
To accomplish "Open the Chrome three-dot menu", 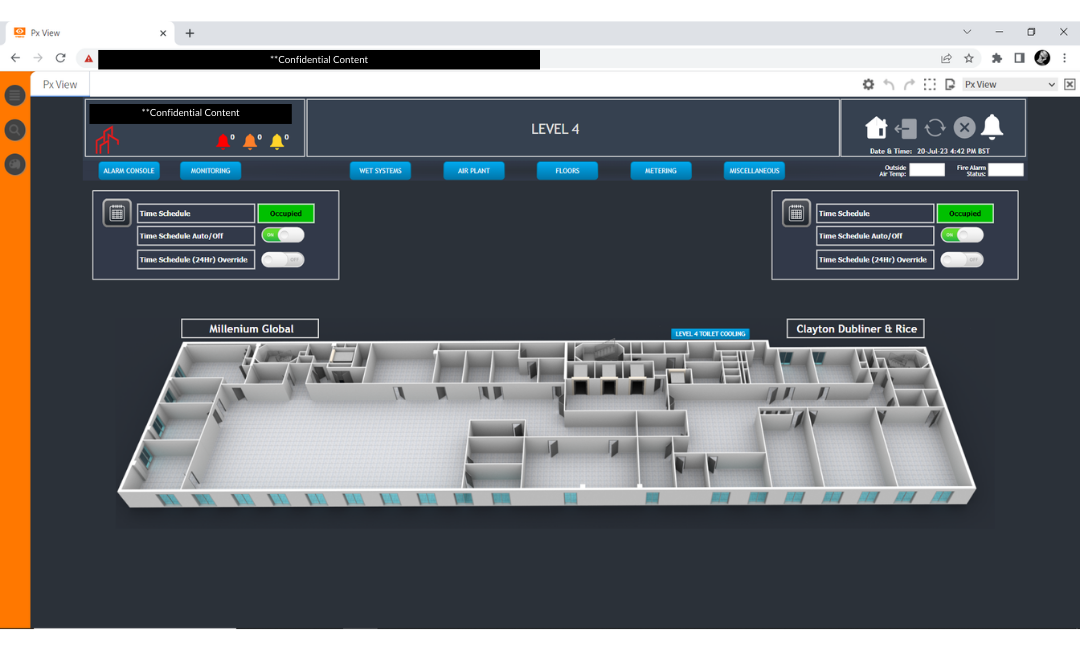I will [x=1064, y=58].
